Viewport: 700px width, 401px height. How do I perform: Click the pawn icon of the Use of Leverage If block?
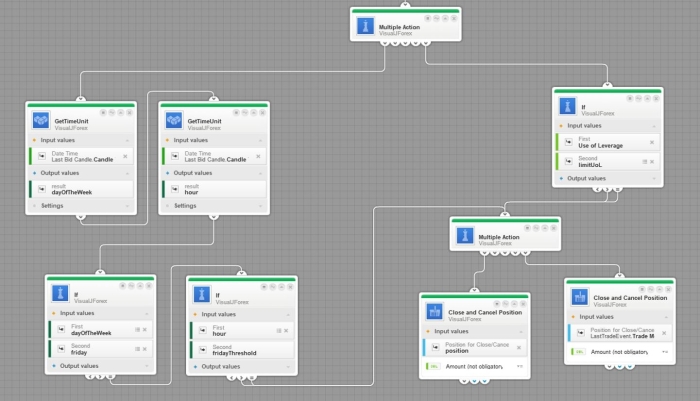tap(567, 106)
